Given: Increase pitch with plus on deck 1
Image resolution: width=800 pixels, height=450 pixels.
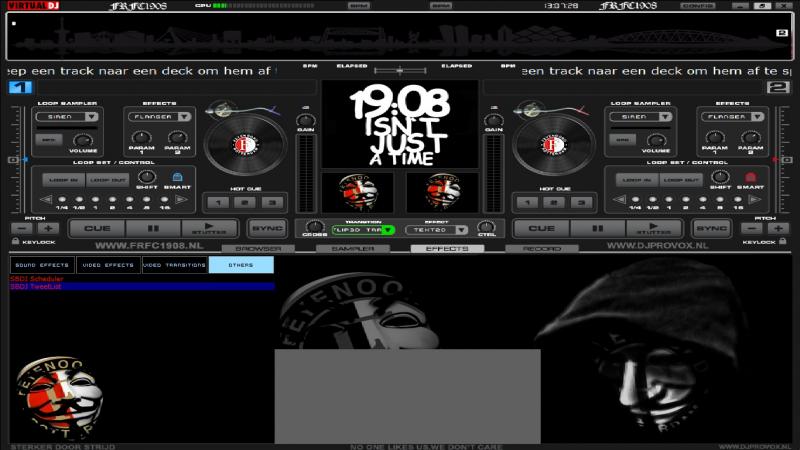Looking at the screenshot, I should tap(48, 228).
